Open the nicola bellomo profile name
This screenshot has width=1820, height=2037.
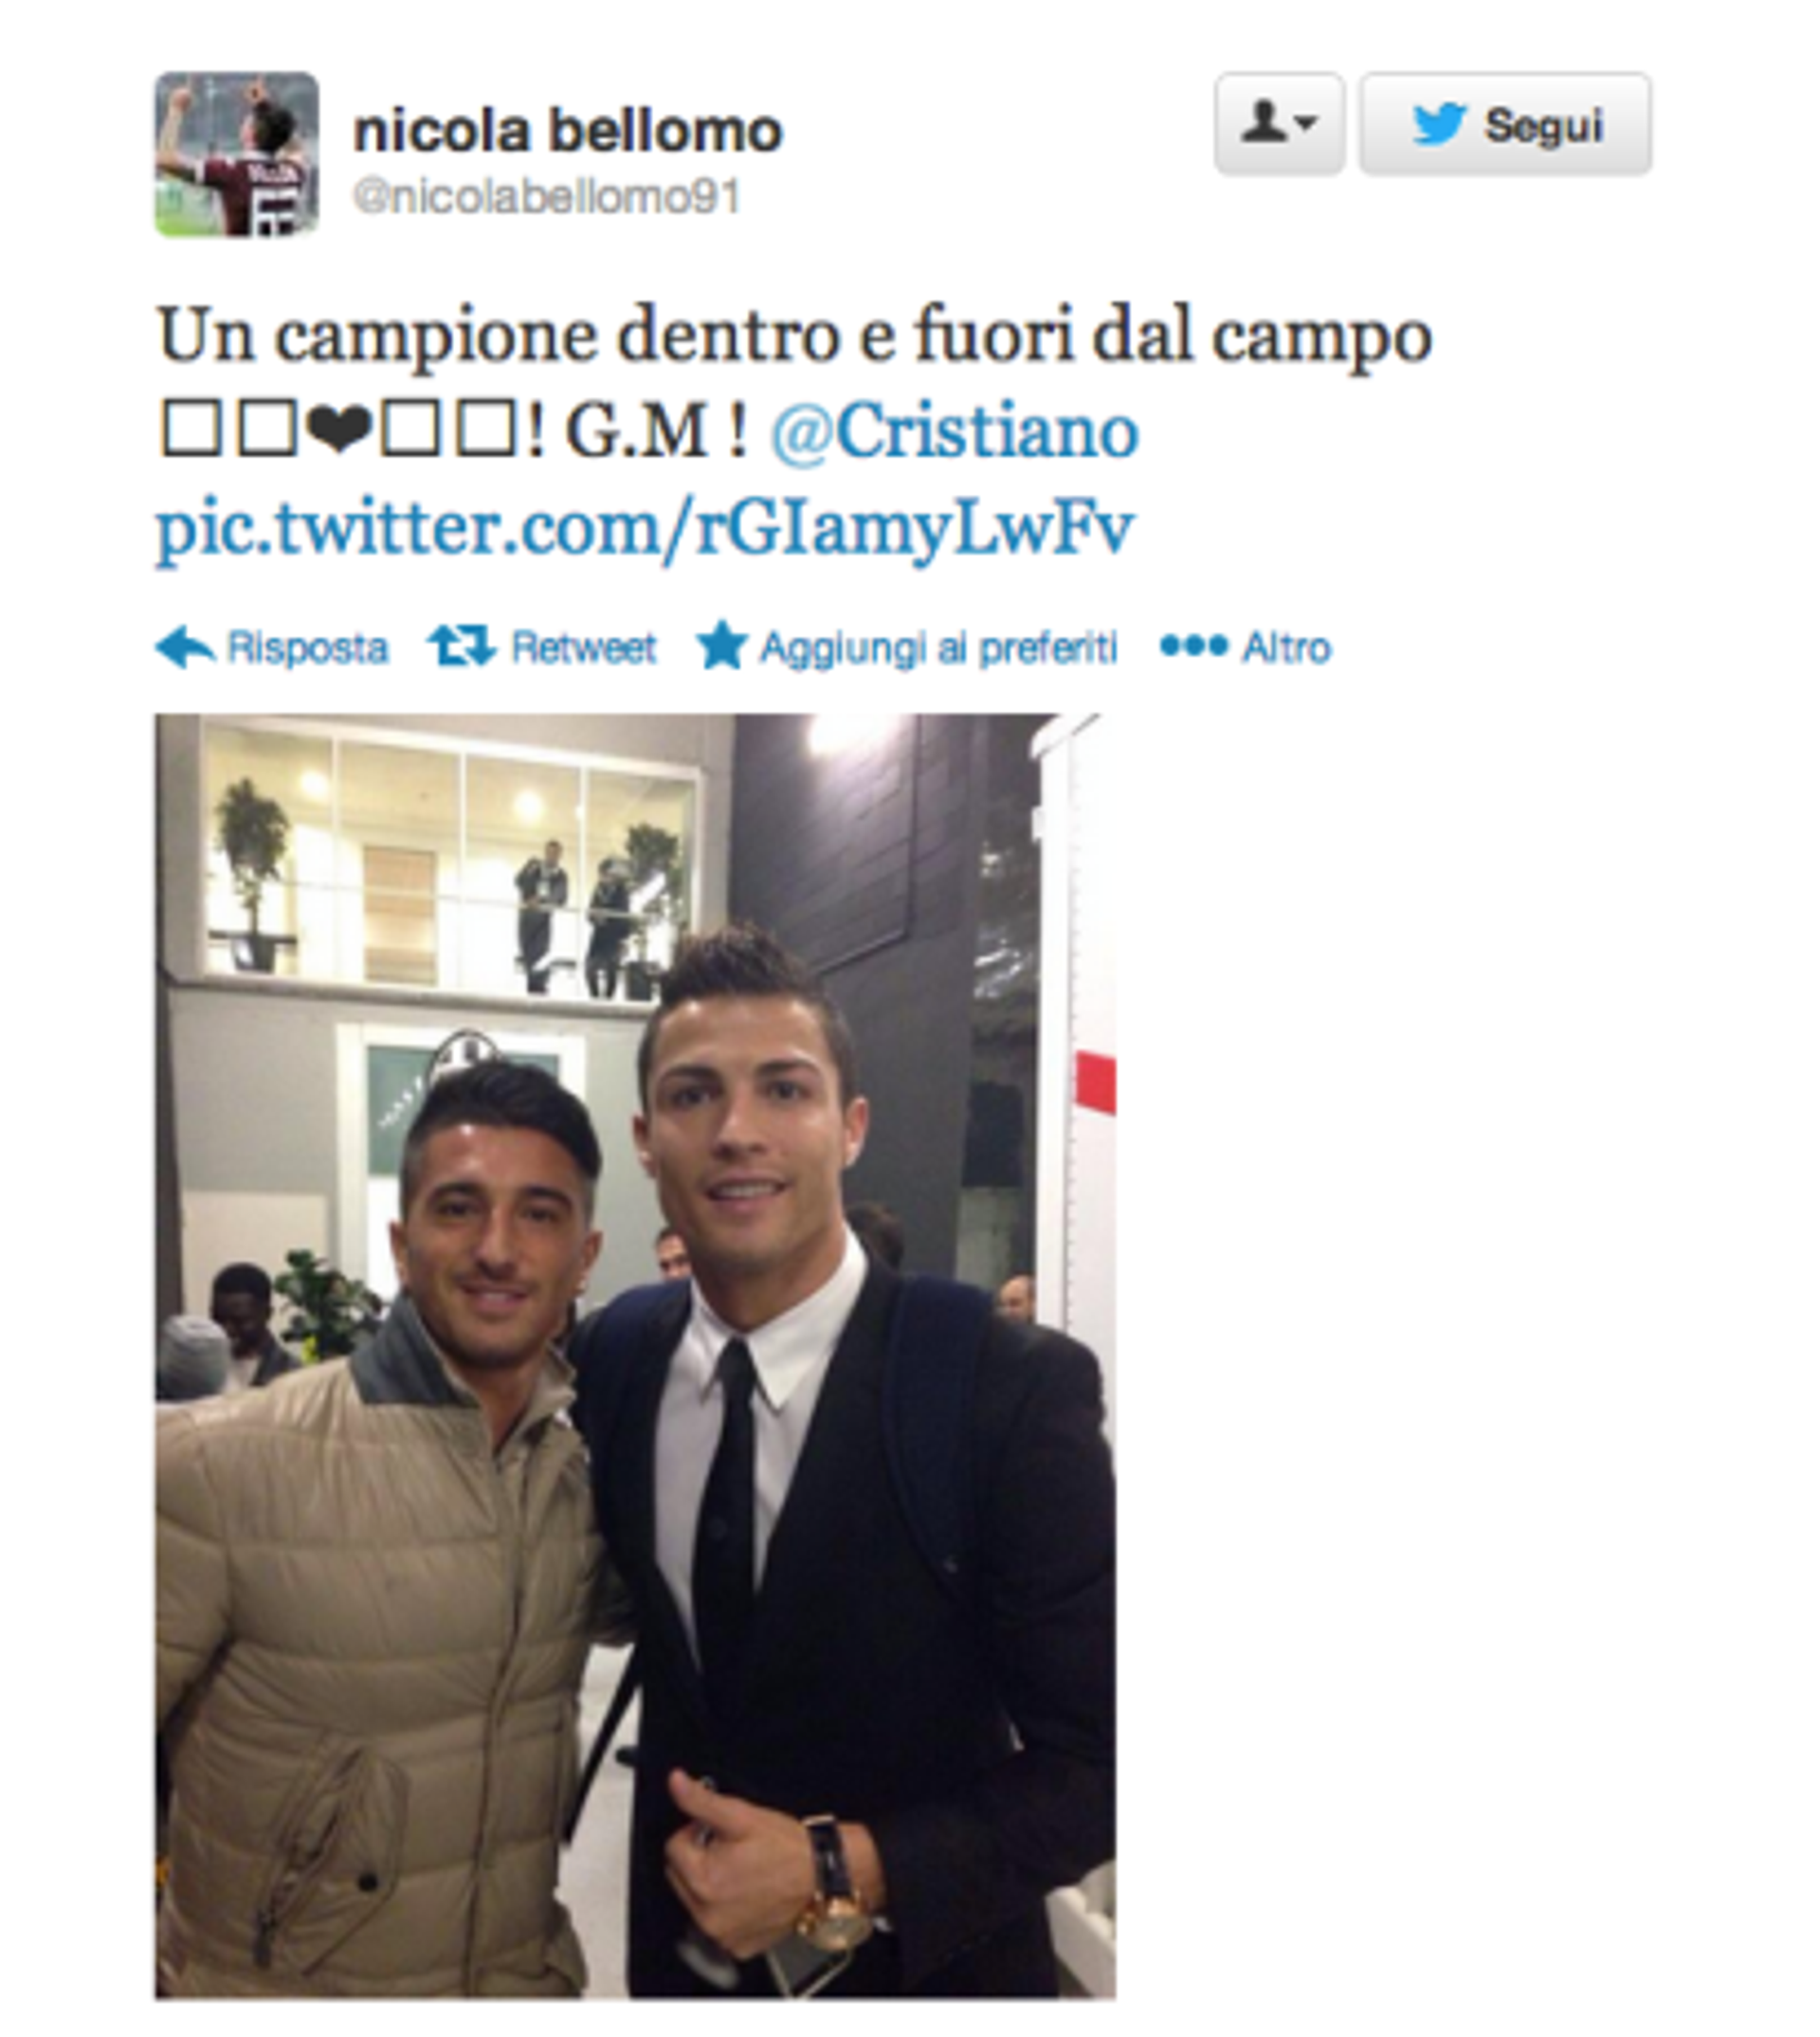click(567, 131)
